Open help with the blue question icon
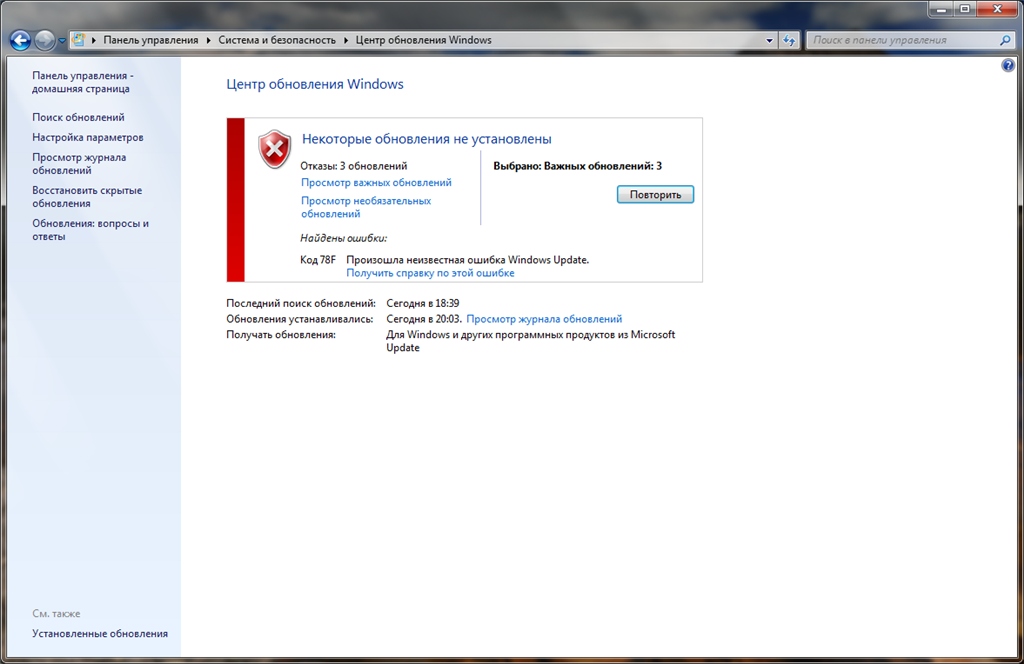Image resolution: width=1024 pixels, height=664 pixels. pos(1008,65)
